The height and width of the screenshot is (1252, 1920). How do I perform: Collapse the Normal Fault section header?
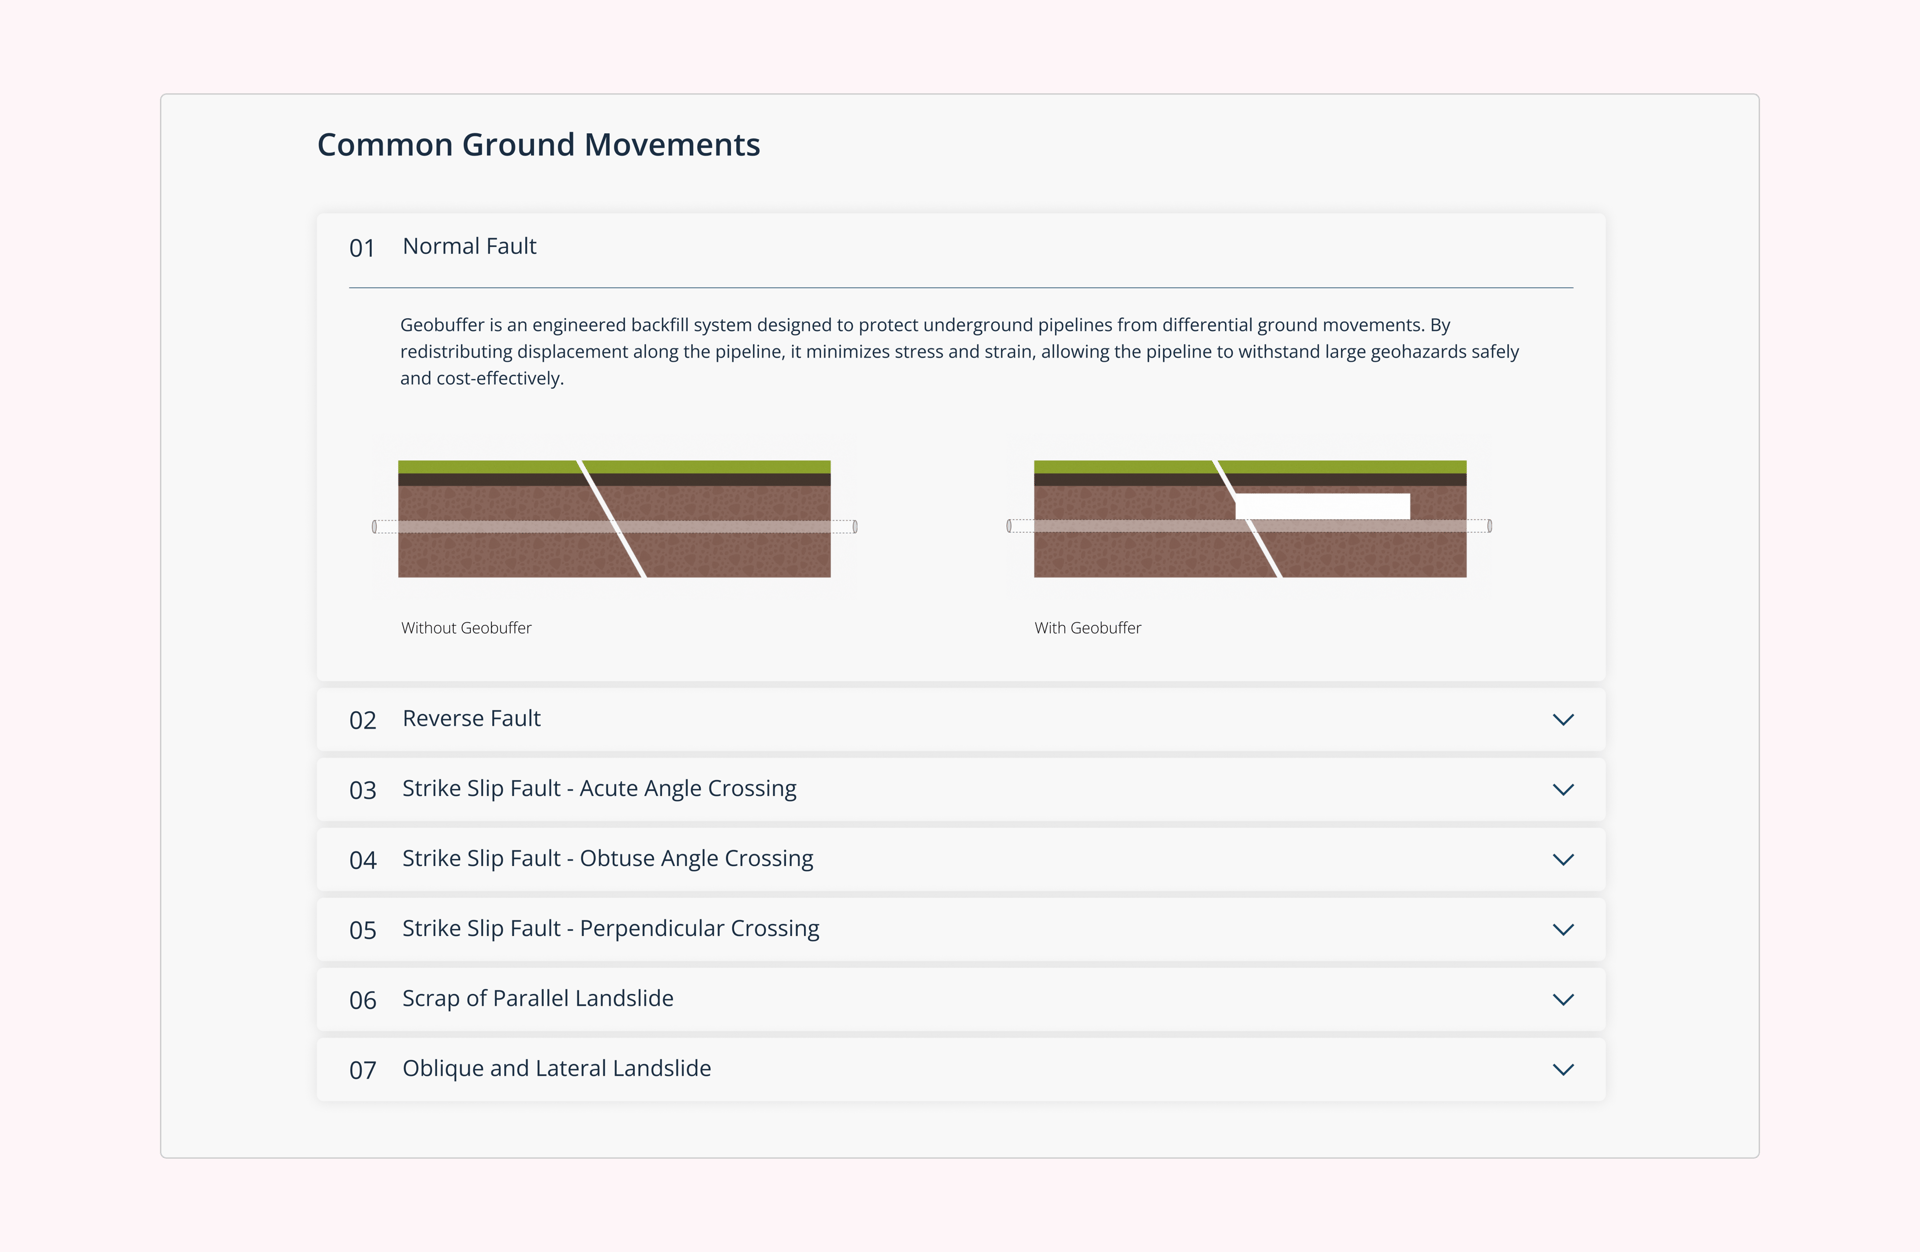pos(469,247)
